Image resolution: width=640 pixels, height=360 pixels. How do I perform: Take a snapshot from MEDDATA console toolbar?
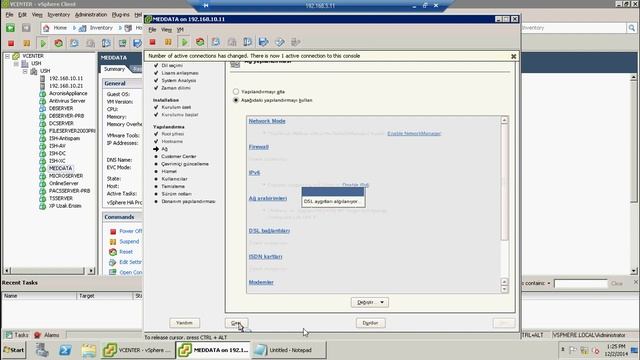coord(216,42)
